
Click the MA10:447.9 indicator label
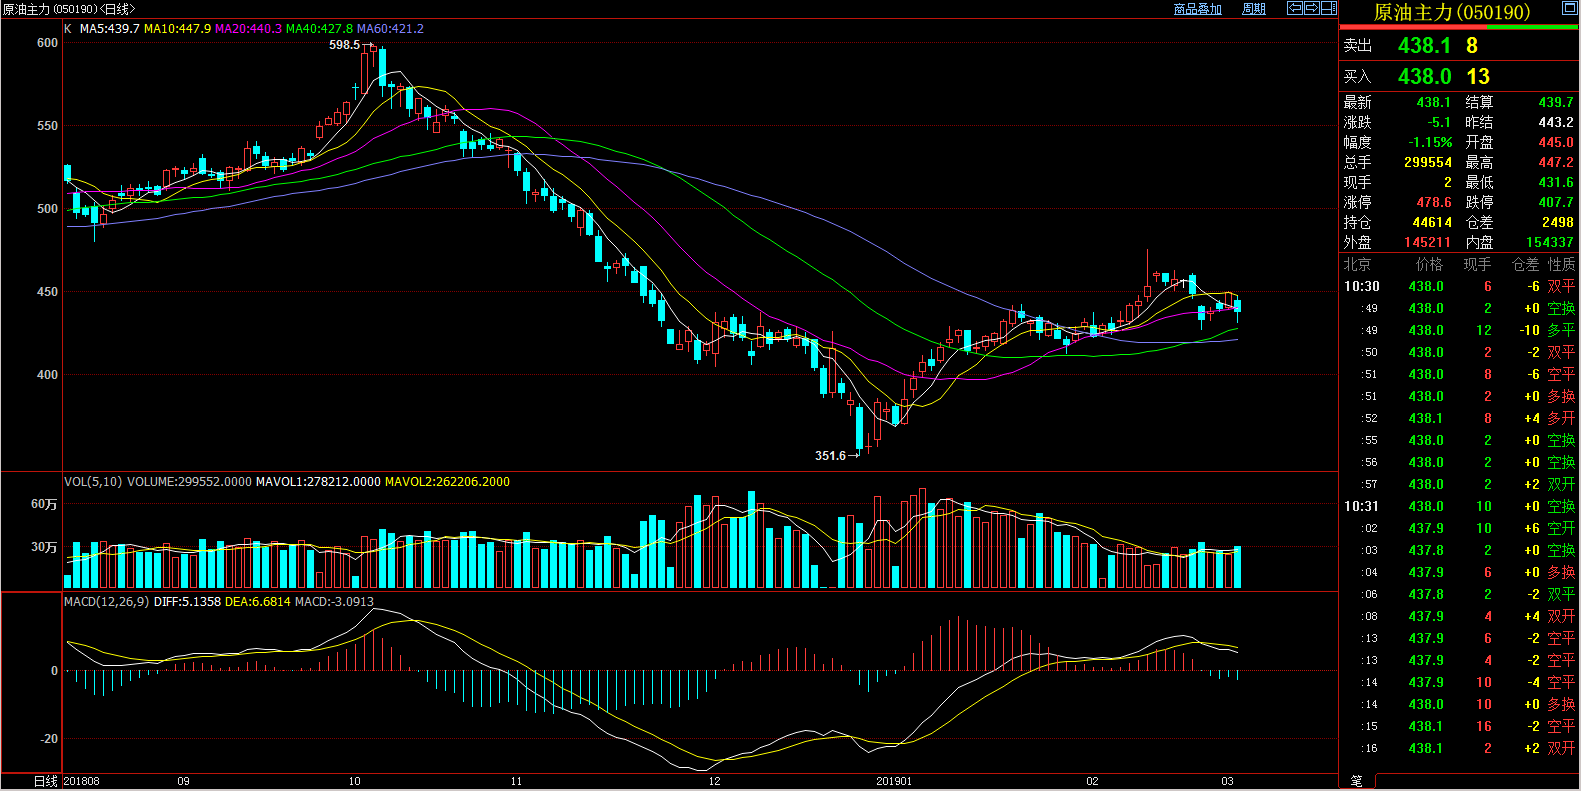pos(177,29)
